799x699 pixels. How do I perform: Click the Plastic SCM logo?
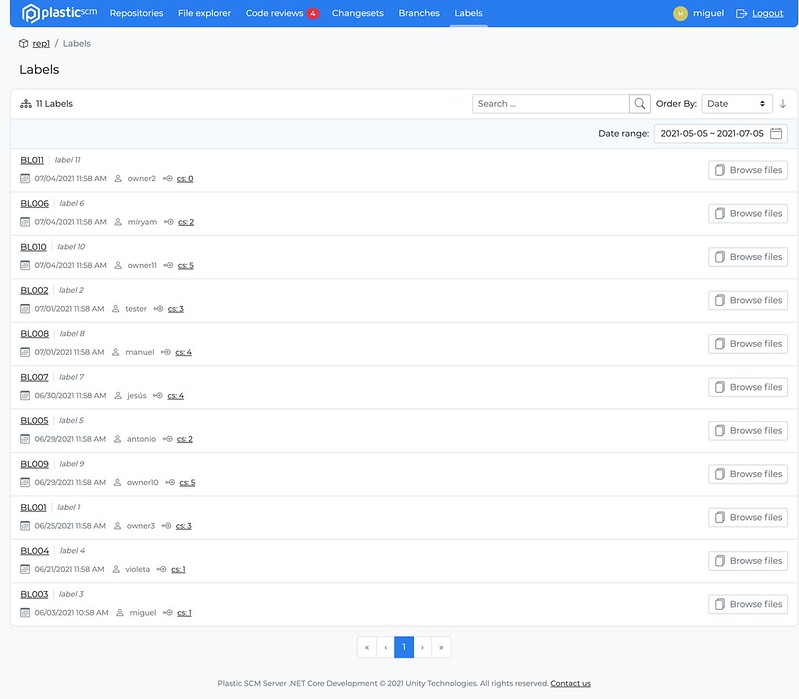59,13
